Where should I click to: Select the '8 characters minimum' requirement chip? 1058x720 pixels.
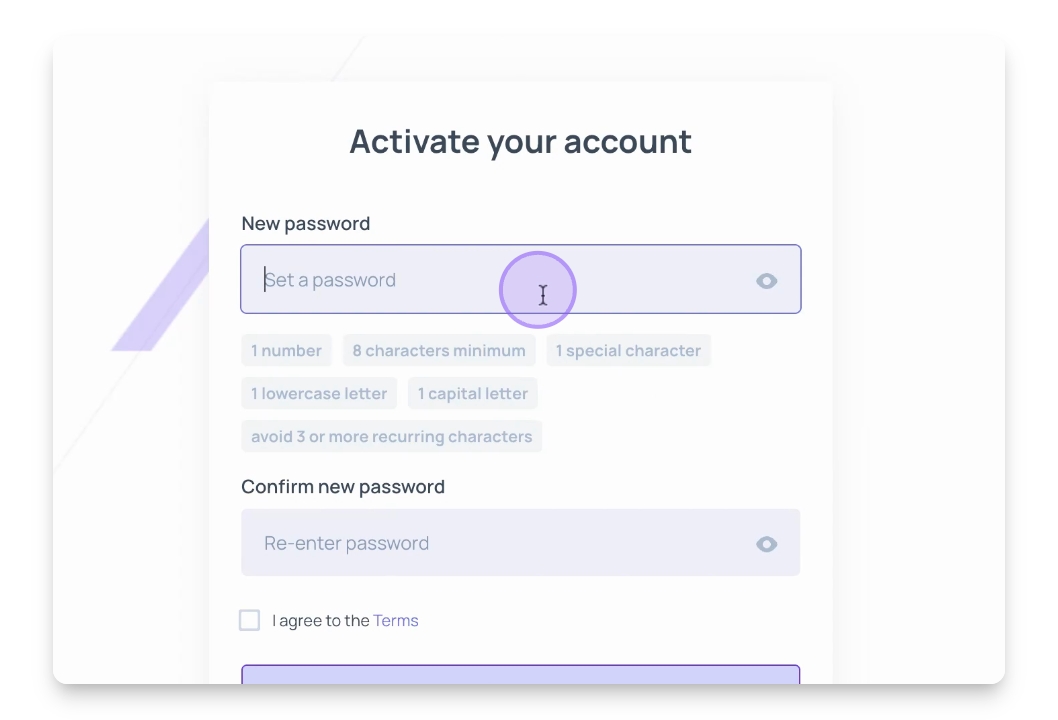pyautogui.click(x=438, y=351)
